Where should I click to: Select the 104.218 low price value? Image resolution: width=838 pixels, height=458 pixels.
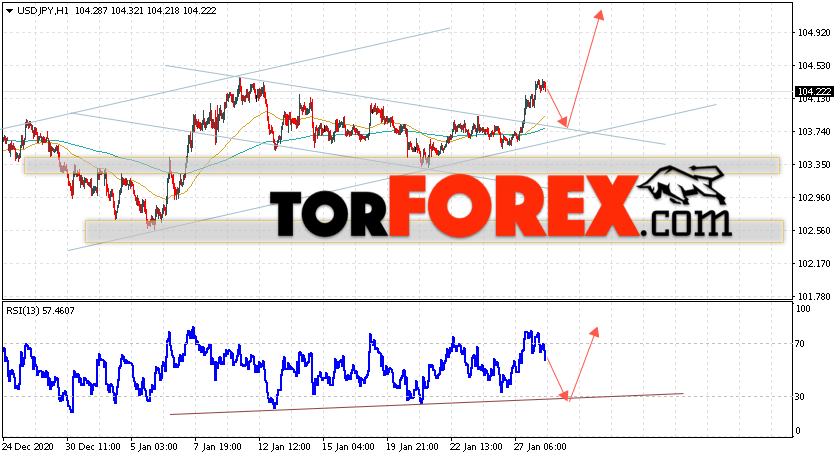click(163, 11)
